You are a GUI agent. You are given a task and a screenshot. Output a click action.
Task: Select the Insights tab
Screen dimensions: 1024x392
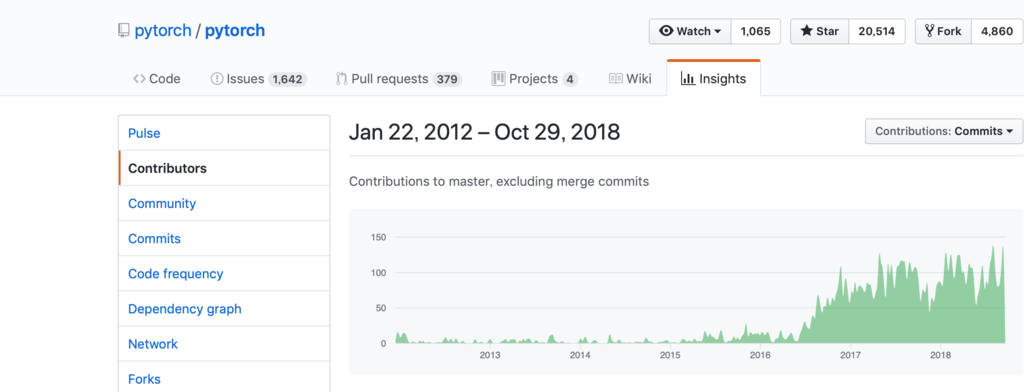(x=713, y=79)
